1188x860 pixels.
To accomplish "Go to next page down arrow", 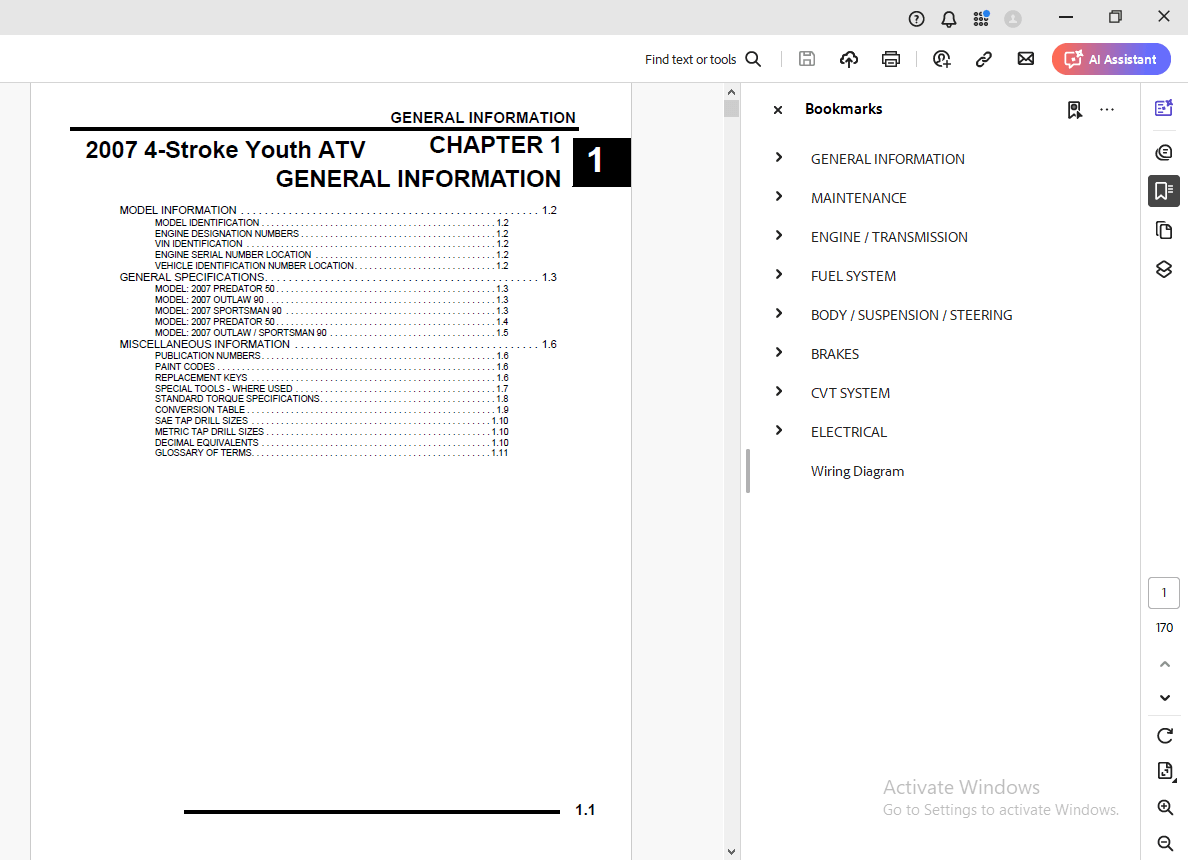I will tap(1164, 698).
